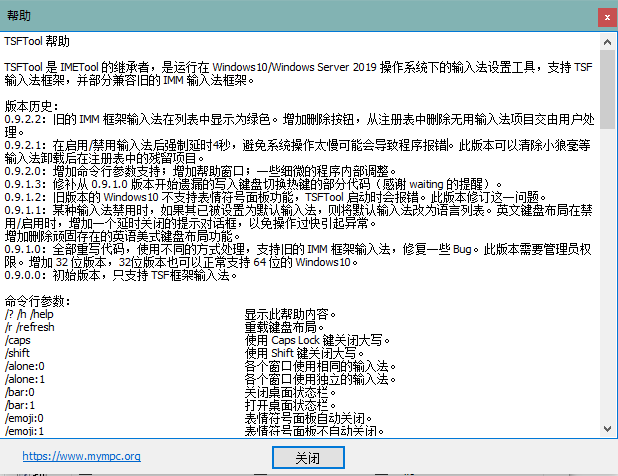Image resolution: width=618 pixels, height=476 pixels.
Task: Click the "/r /refresh" parameter text
Action: pos(30,327)
